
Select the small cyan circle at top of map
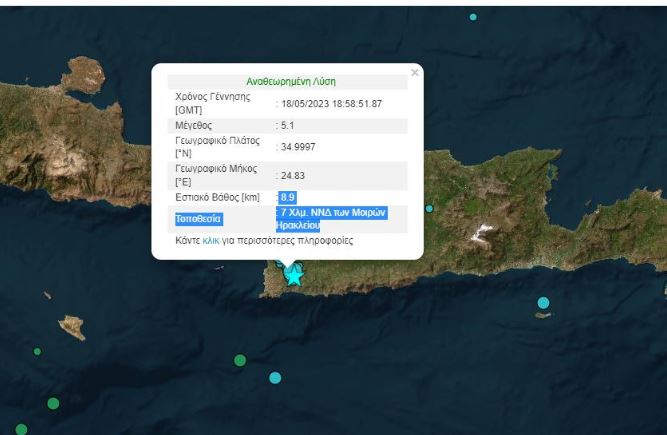coord(473,17)
